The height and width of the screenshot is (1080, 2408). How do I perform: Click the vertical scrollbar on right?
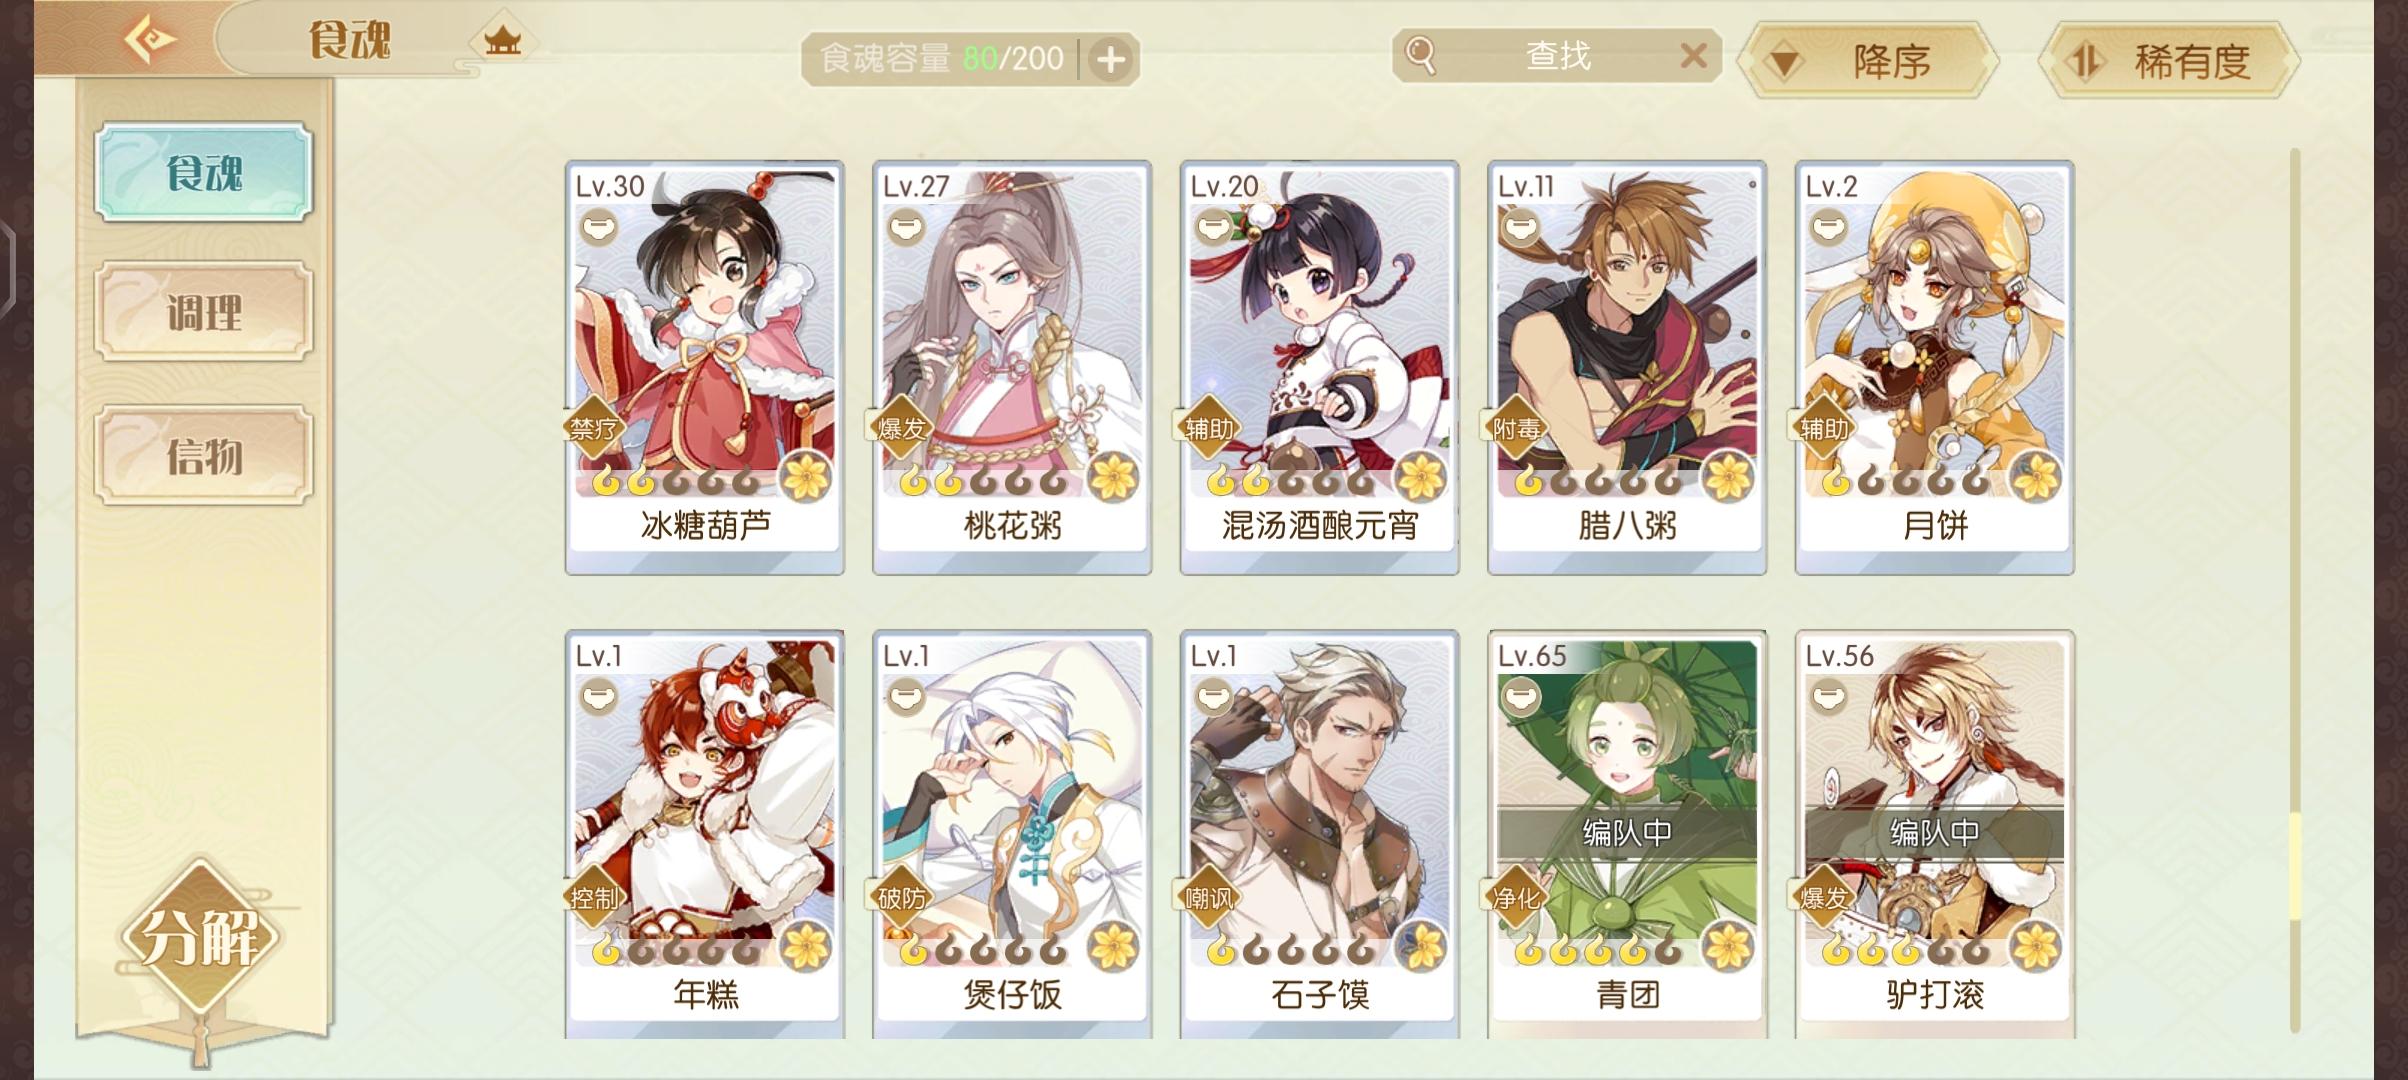pos(2295,590)
